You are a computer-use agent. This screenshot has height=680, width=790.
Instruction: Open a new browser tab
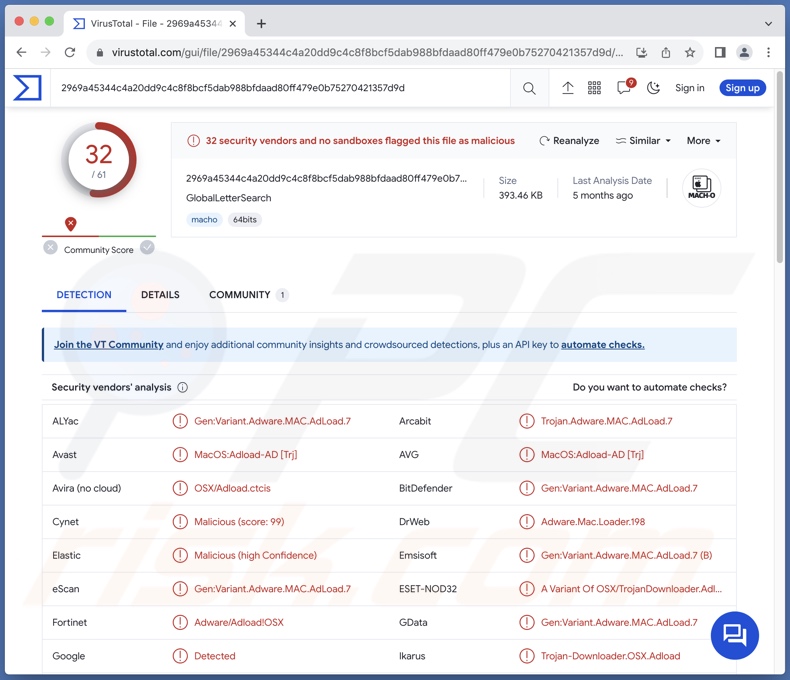coord(261,24)
